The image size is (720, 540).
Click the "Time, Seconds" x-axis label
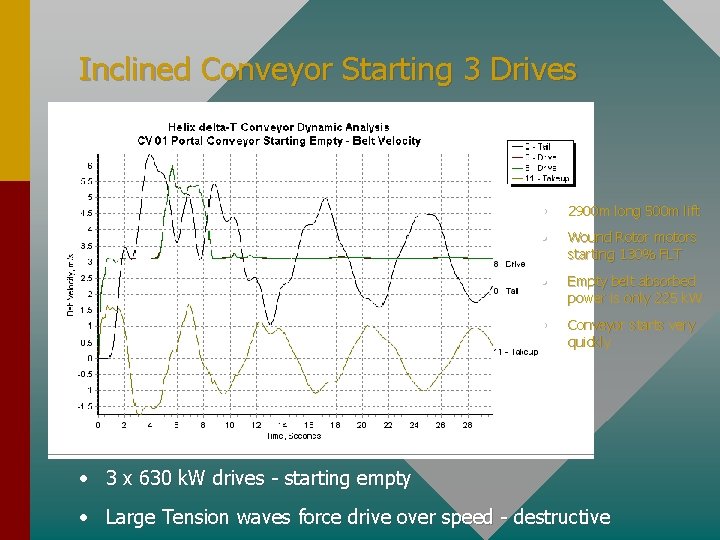(x=293, y=436)
